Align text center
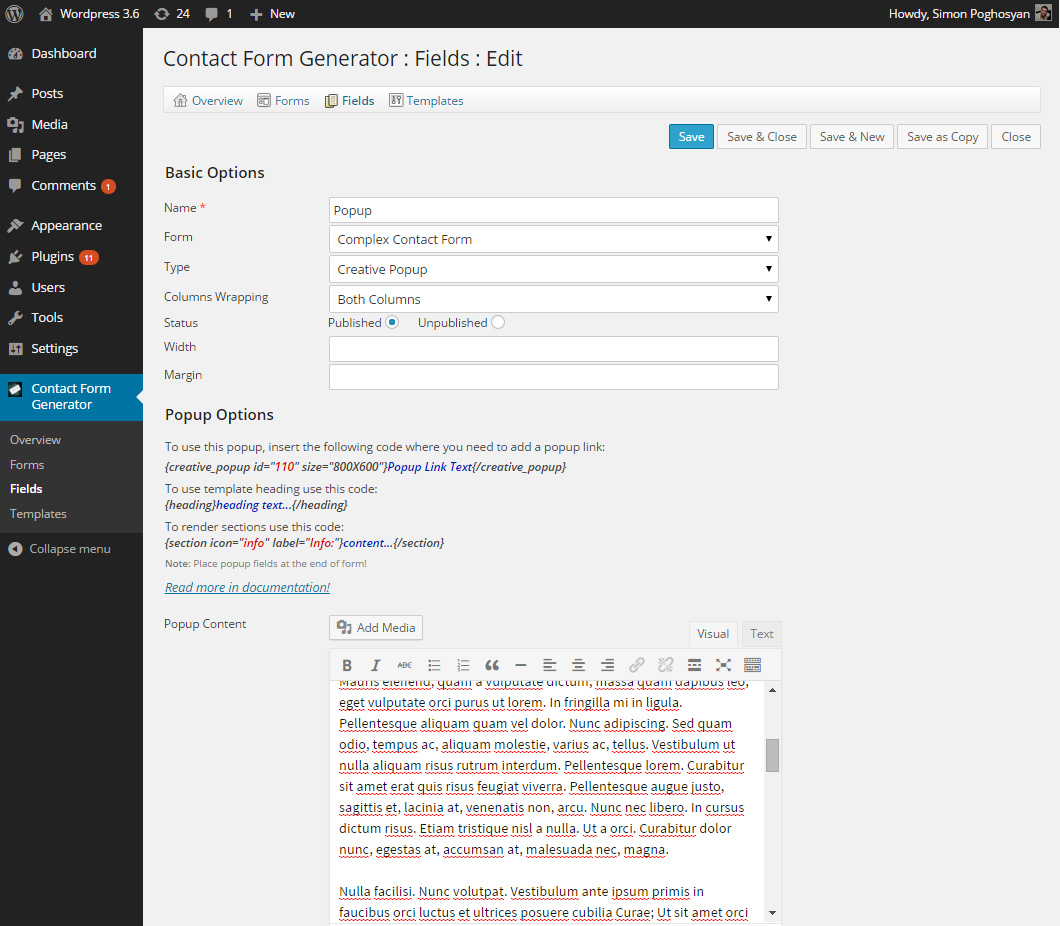This screenshot has width=1060, height=926. click(579, 665)
